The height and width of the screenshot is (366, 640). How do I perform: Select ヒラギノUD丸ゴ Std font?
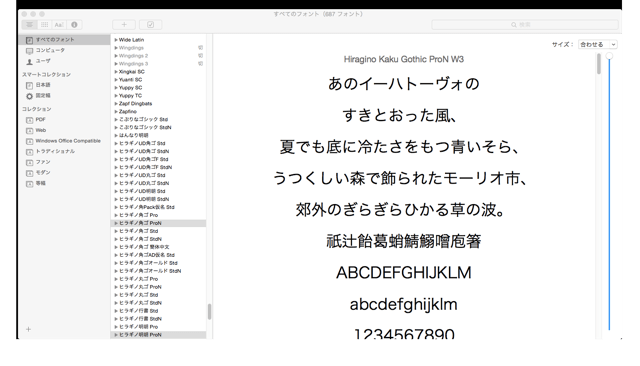(x=142, y=175)
